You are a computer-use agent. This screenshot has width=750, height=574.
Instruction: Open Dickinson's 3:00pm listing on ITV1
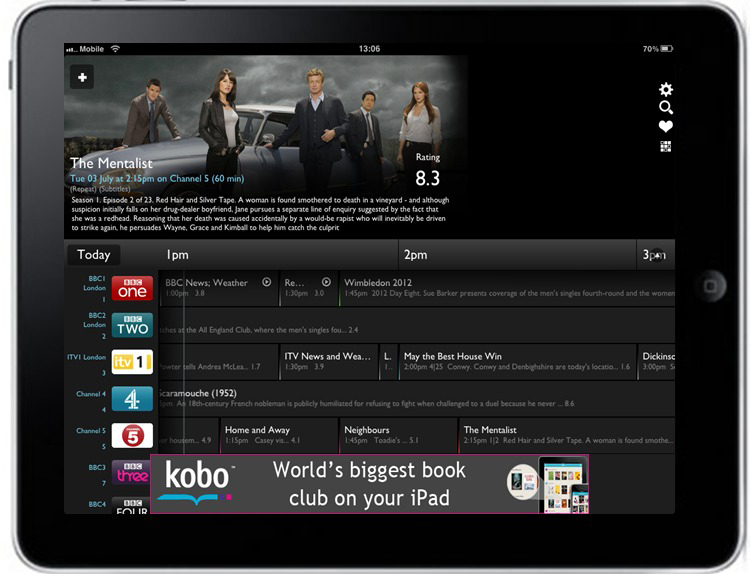tap(657, 362)
